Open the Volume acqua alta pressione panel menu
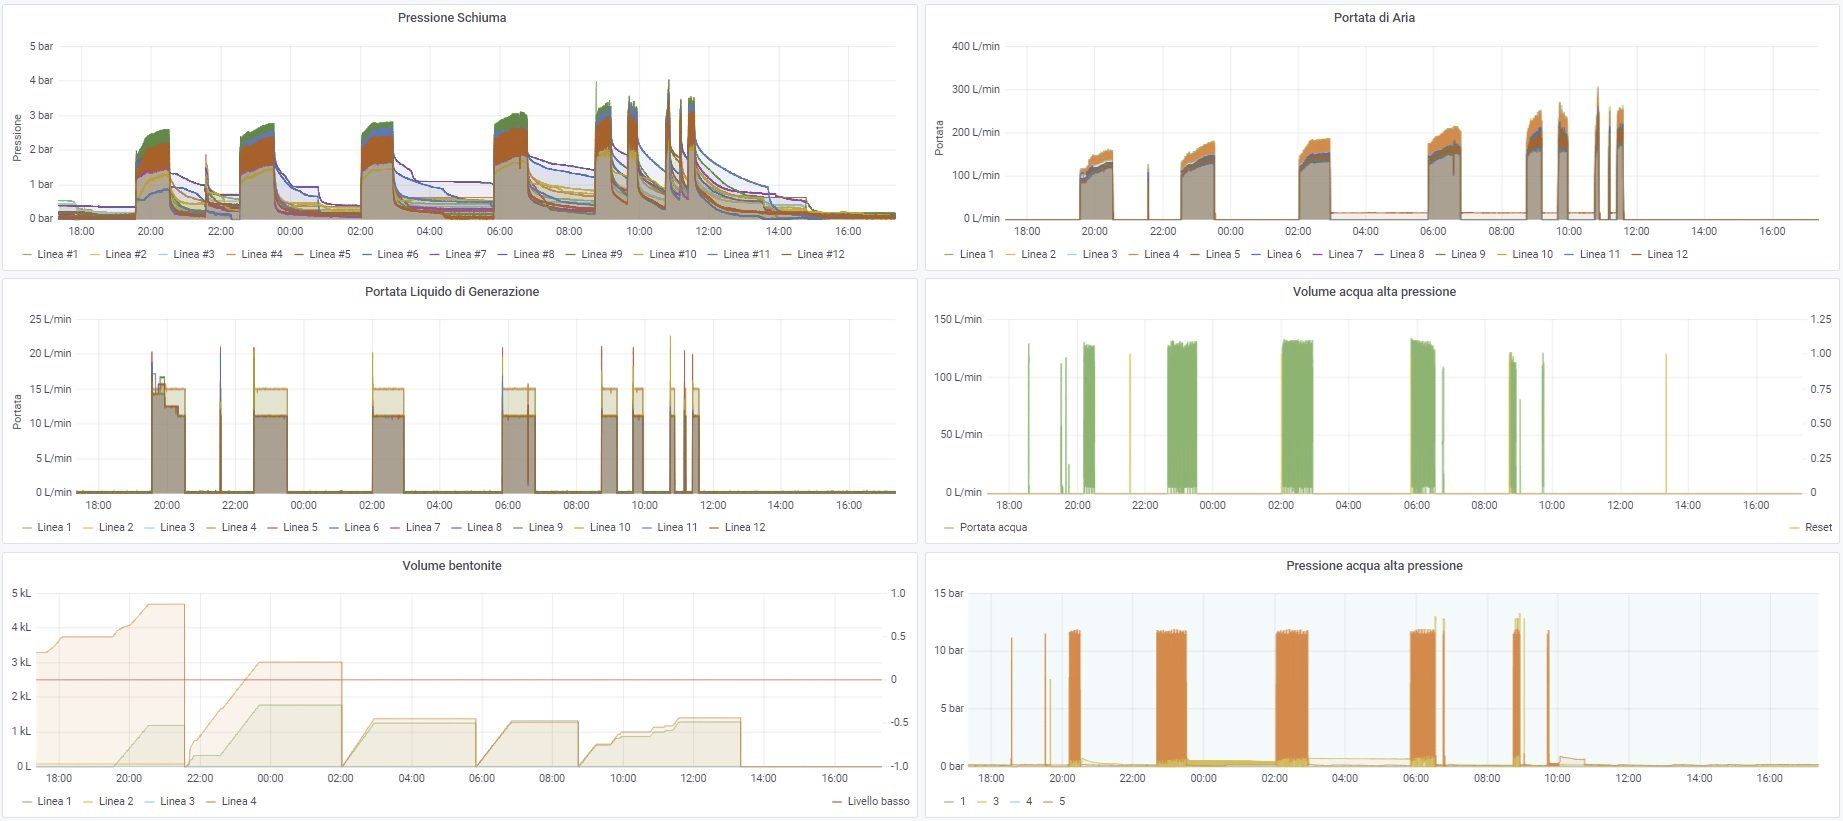This screenshot has height=821, width=1843. [x=1374, y=292]
